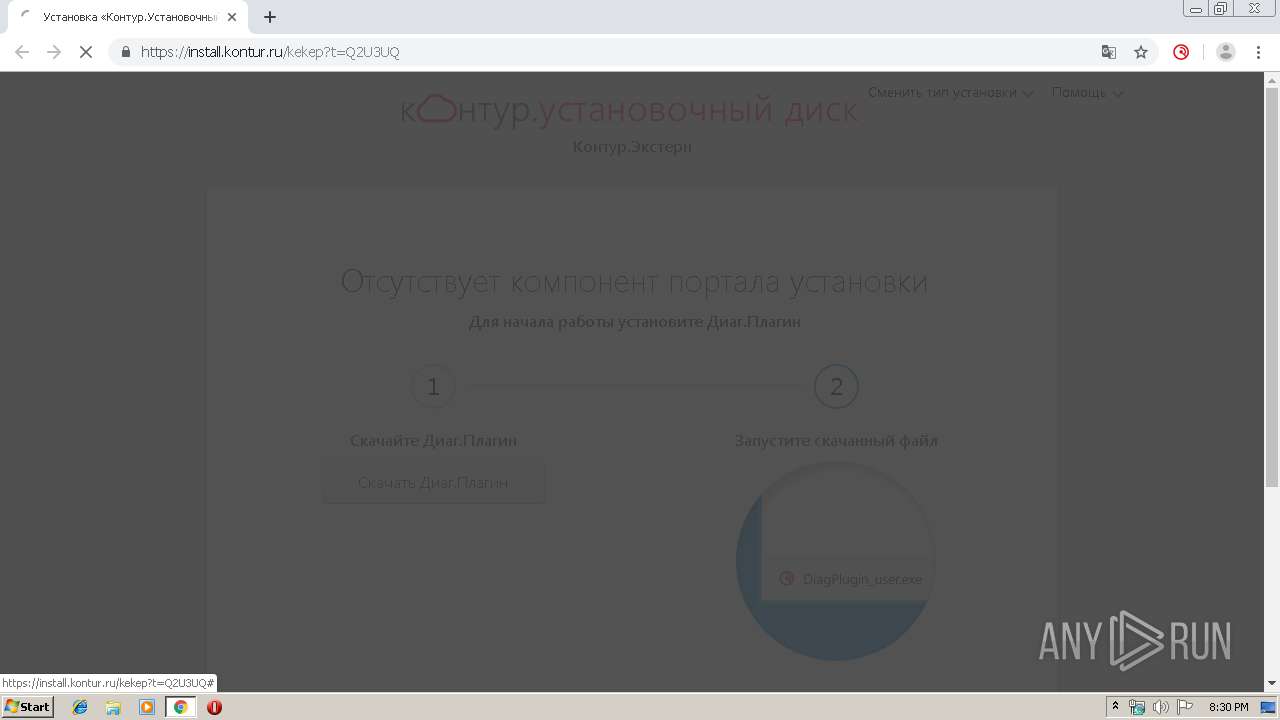The width and height of the screenshot is (1280, 720).
Task: Open Windows Start menu
Action: pyautogui.click(x=28, y=707)
